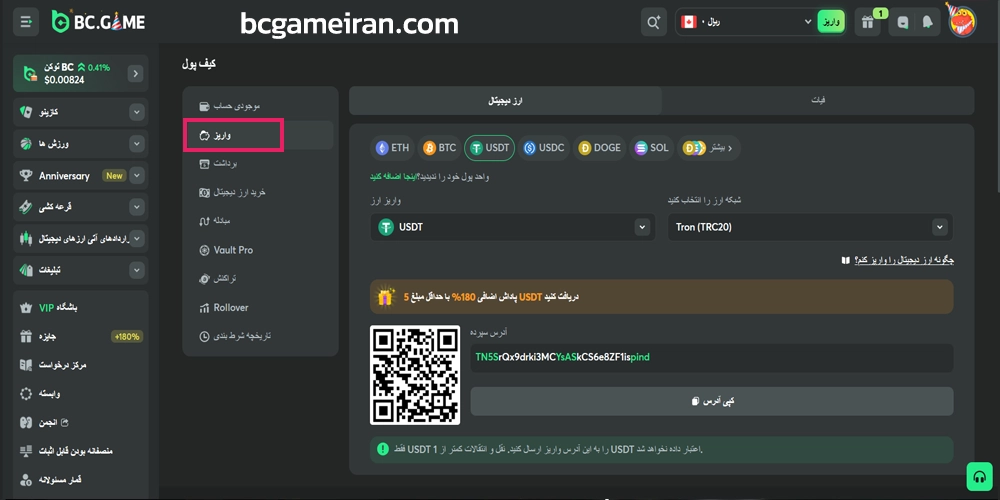Select the BTC coin chip
Screen dimensions: 1000x500
(440, 148)
